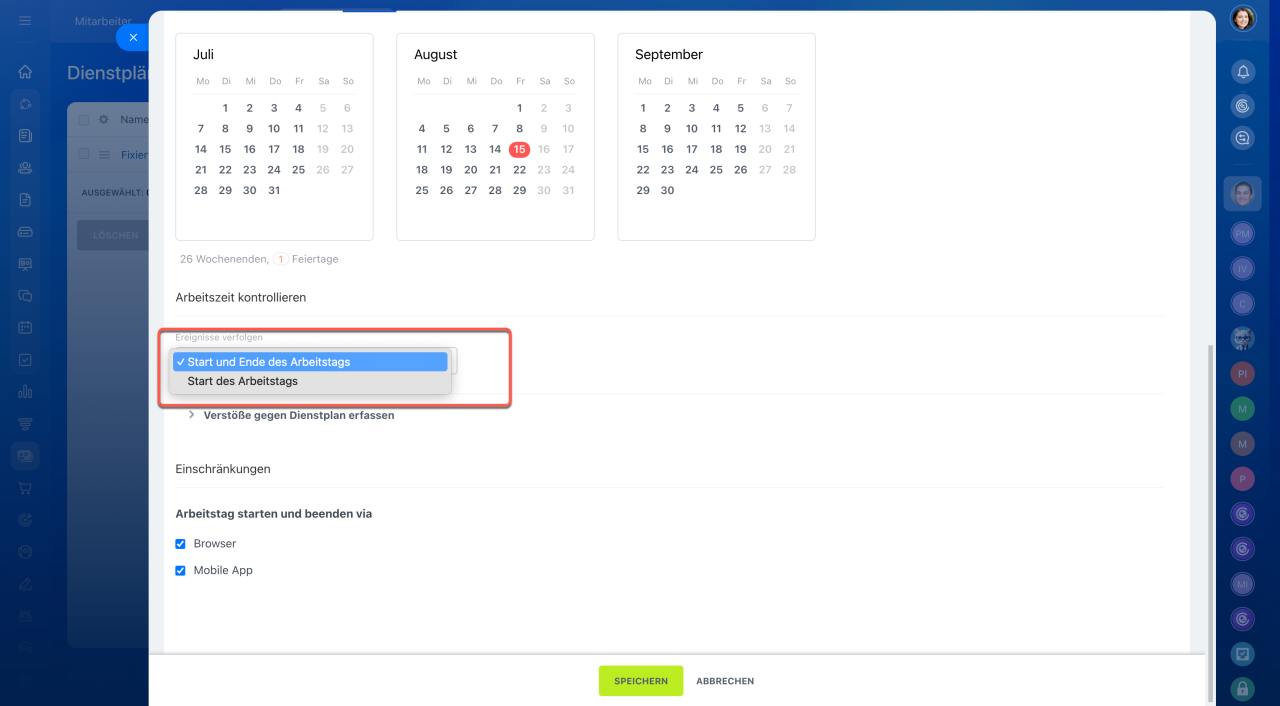This screenshot has width=1280, height=706.
Task: Click the gear icon in background table header
Action: click(x=103, y=120)
